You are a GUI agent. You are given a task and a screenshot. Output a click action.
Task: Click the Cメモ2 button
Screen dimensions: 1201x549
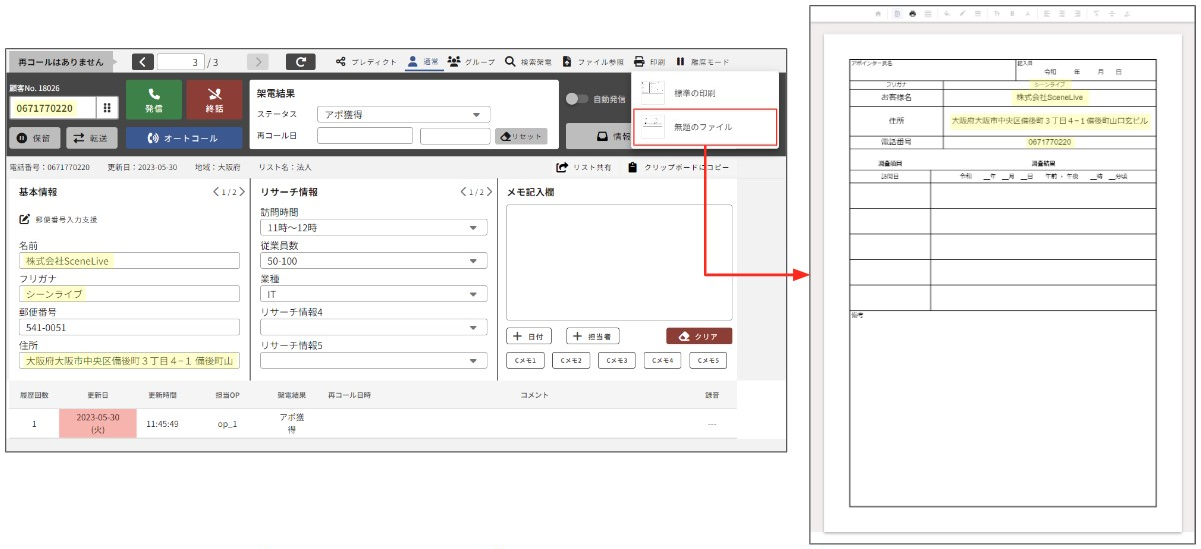(x=571, y=361)
